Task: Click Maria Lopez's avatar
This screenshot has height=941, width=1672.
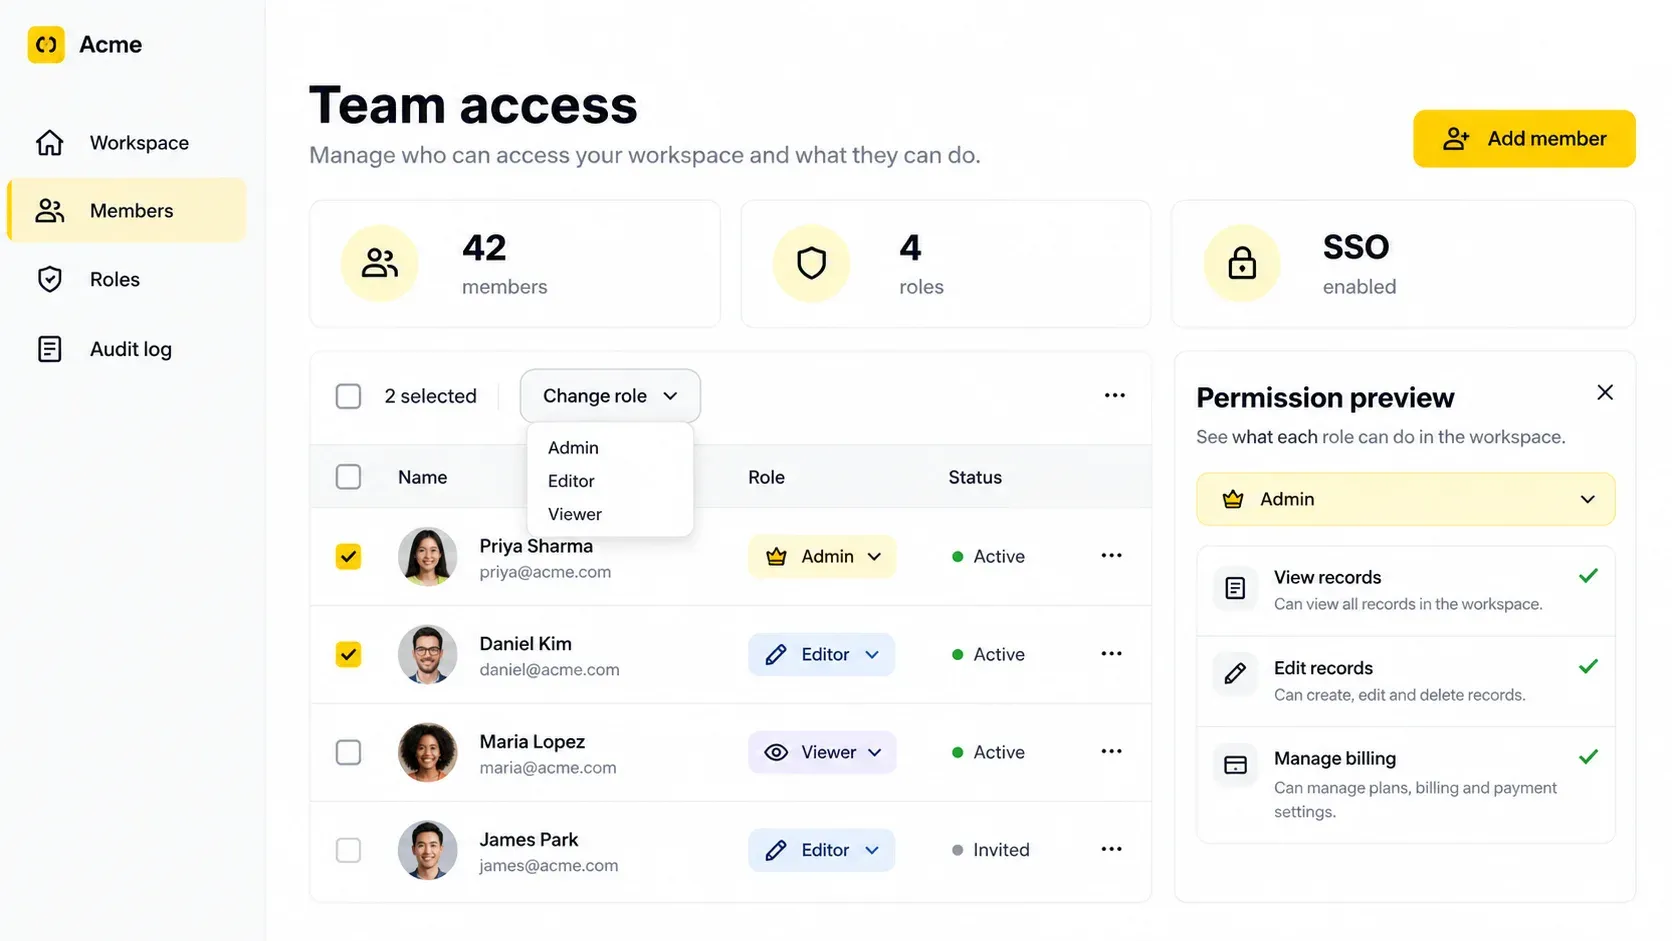Action: [428, 753]
